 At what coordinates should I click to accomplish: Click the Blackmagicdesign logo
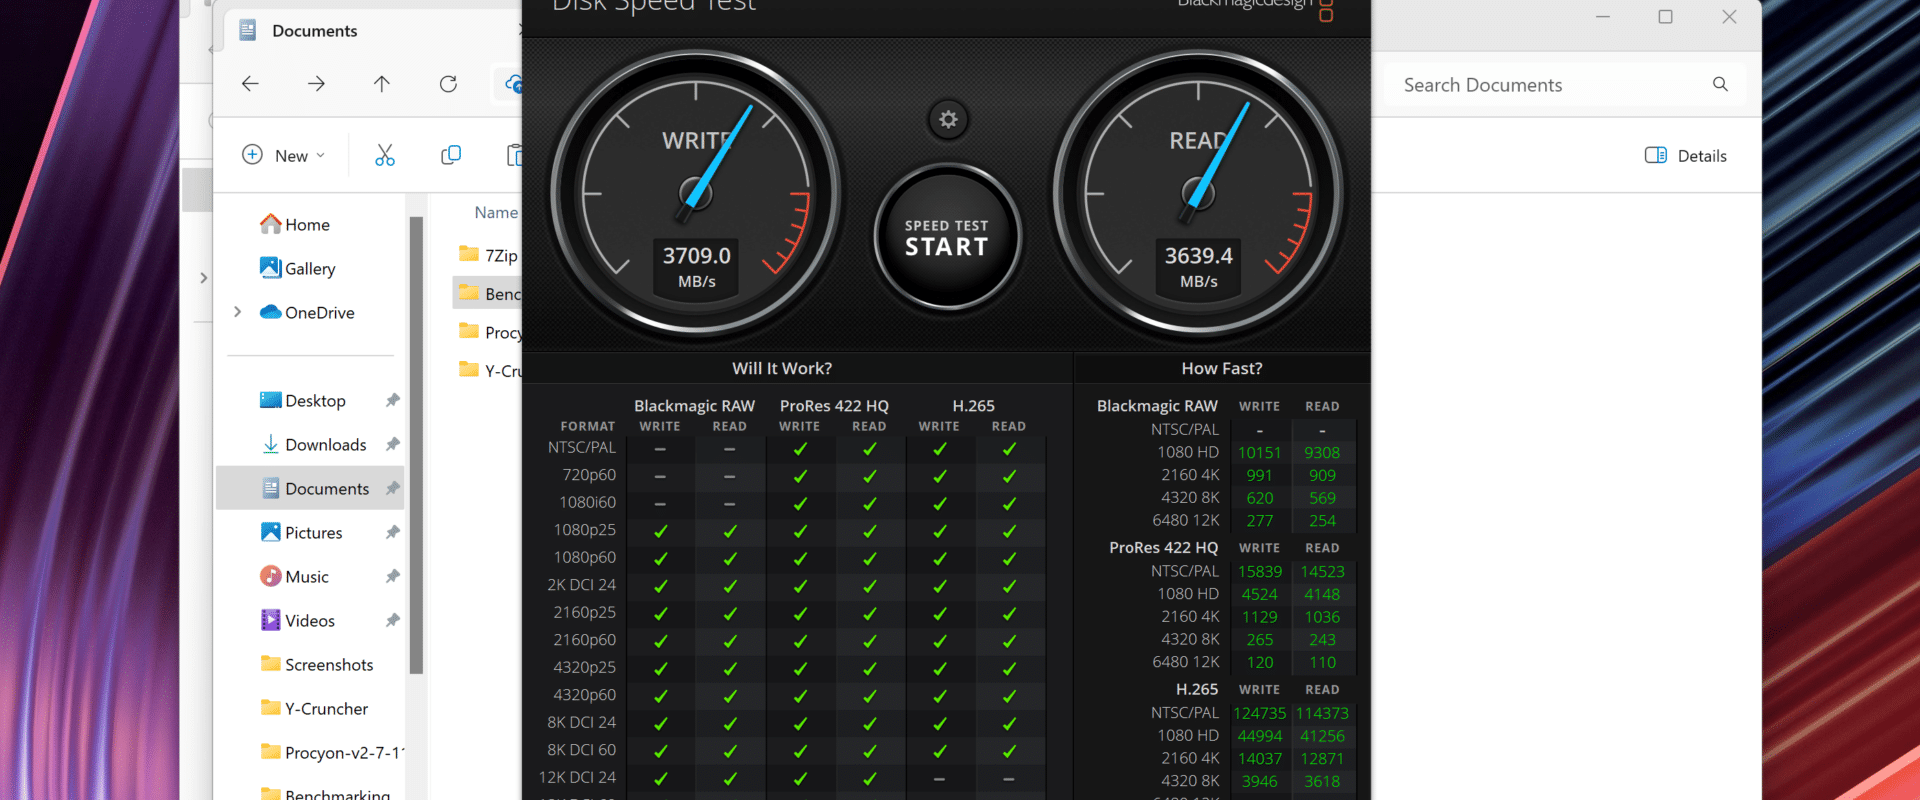pyautogui.click(x=1254, y=8)
